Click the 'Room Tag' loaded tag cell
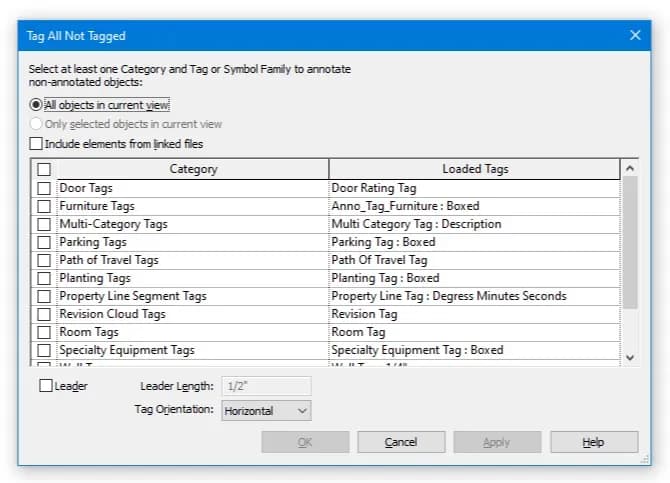 click(x=474, y=332)
